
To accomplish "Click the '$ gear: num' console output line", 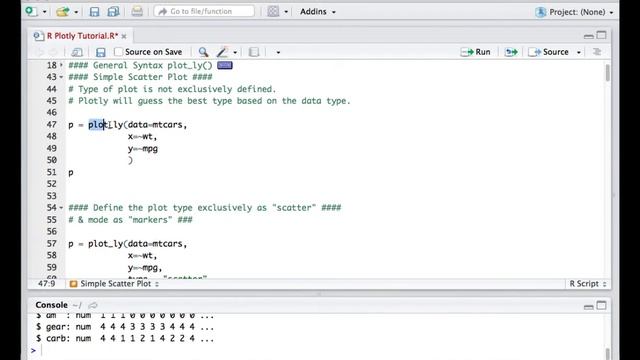I will (x=124, y=327).
